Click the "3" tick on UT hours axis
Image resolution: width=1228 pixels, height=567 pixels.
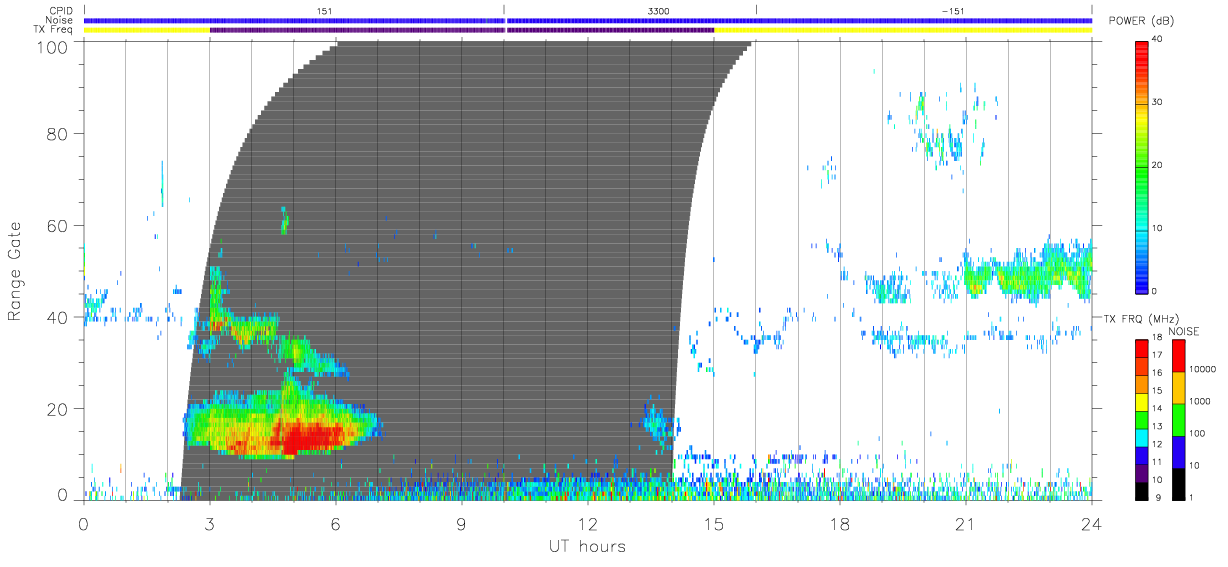coord(209,523)
